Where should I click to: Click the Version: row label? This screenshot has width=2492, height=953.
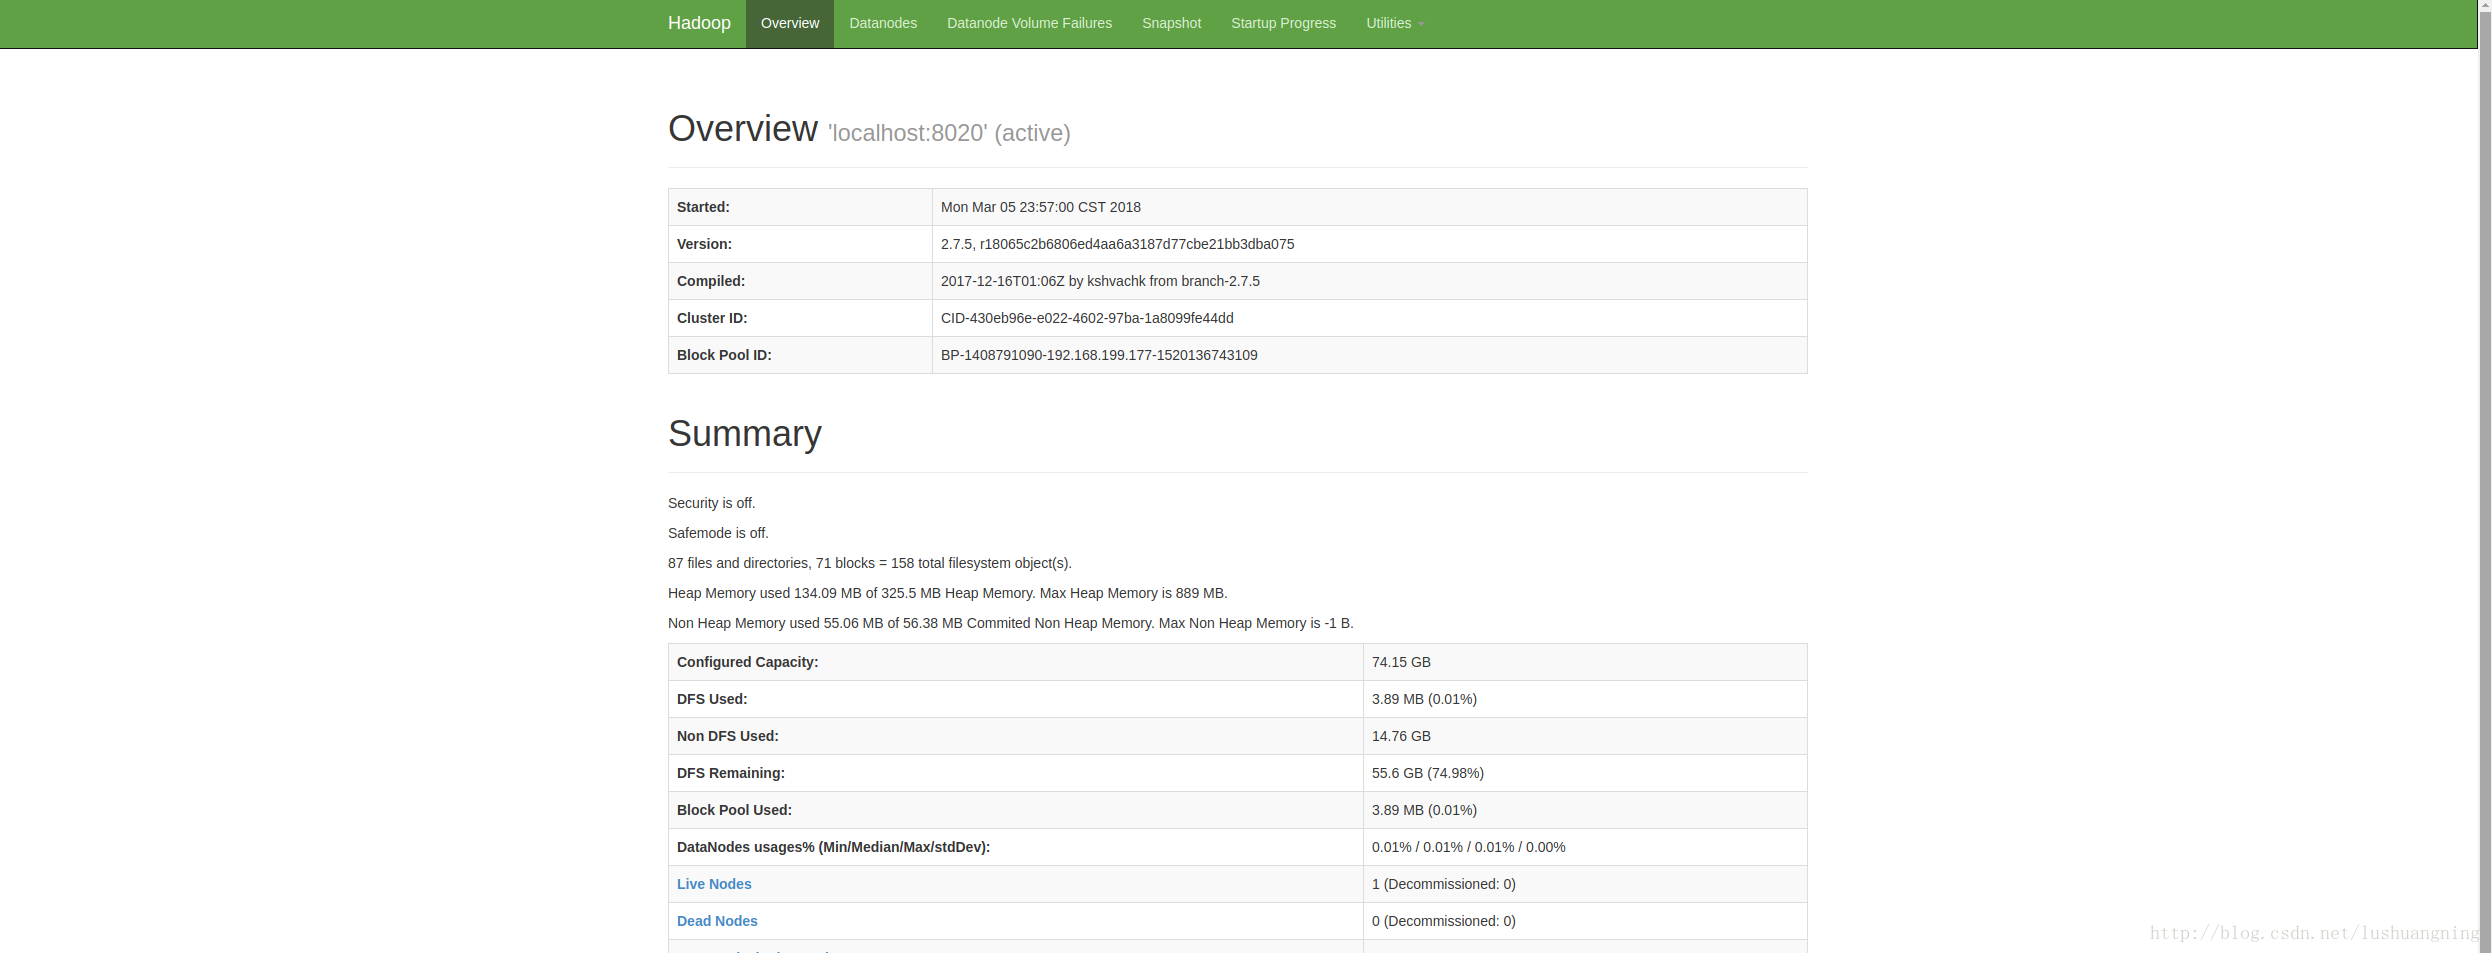tap(704, 244)
